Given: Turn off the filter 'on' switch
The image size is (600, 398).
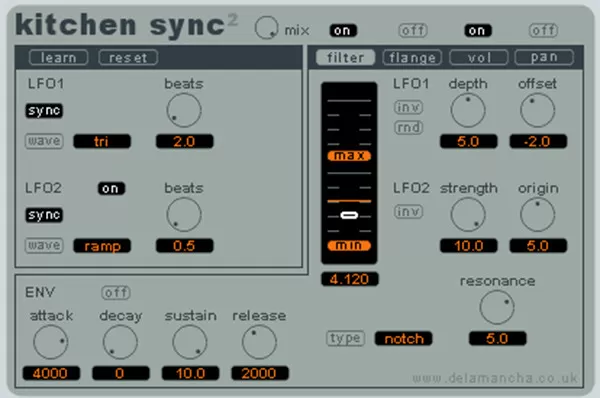Looking at the screenshot, I should click(x=343, y=31).
